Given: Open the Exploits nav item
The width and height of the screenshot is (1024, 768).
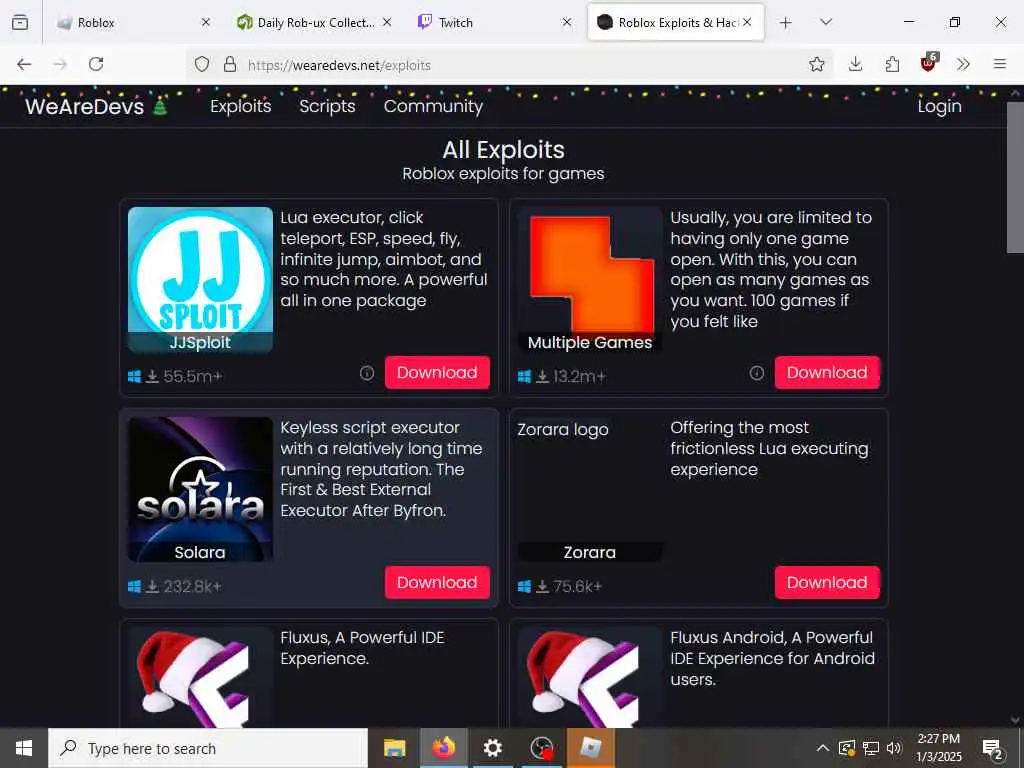Looking at the screenshot, I should tap(240, 106).
